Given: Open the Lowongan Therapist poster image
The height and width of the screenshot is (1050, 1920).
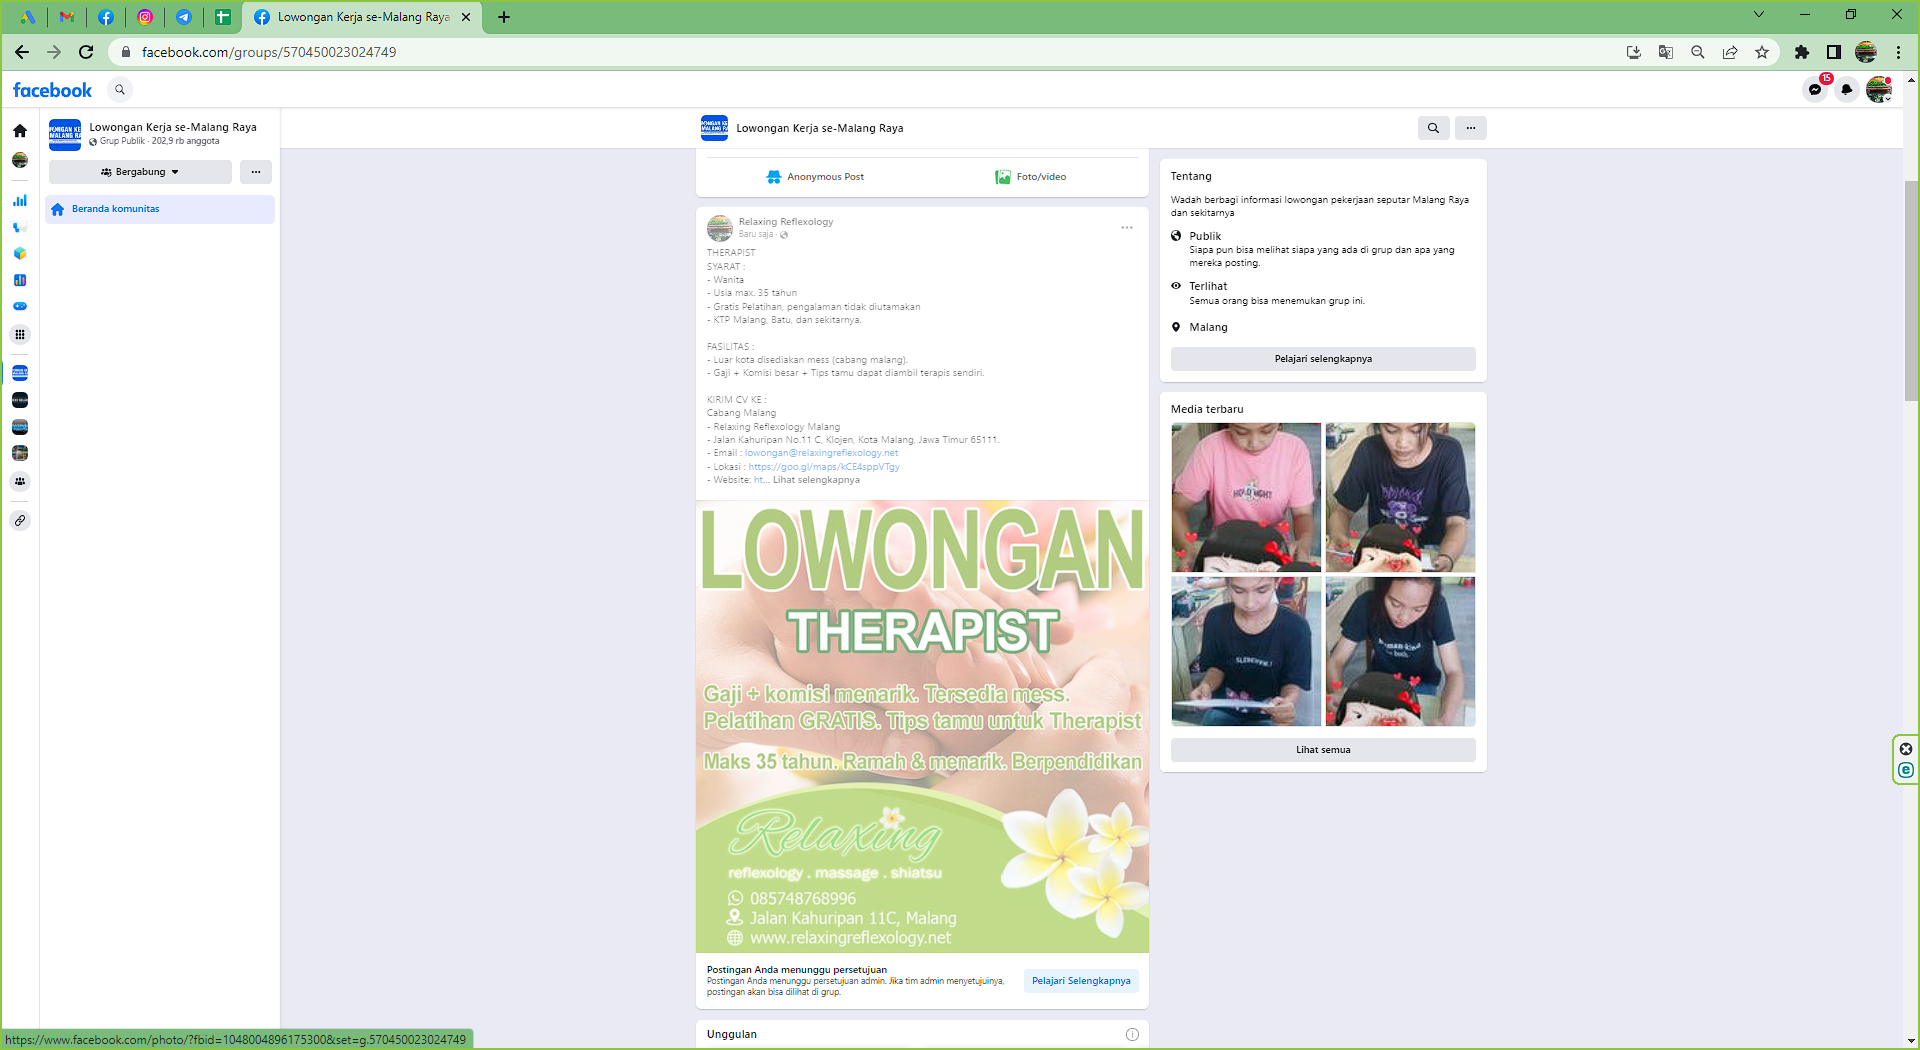Looking at the screenshot, I should click(x=922, y=727).
